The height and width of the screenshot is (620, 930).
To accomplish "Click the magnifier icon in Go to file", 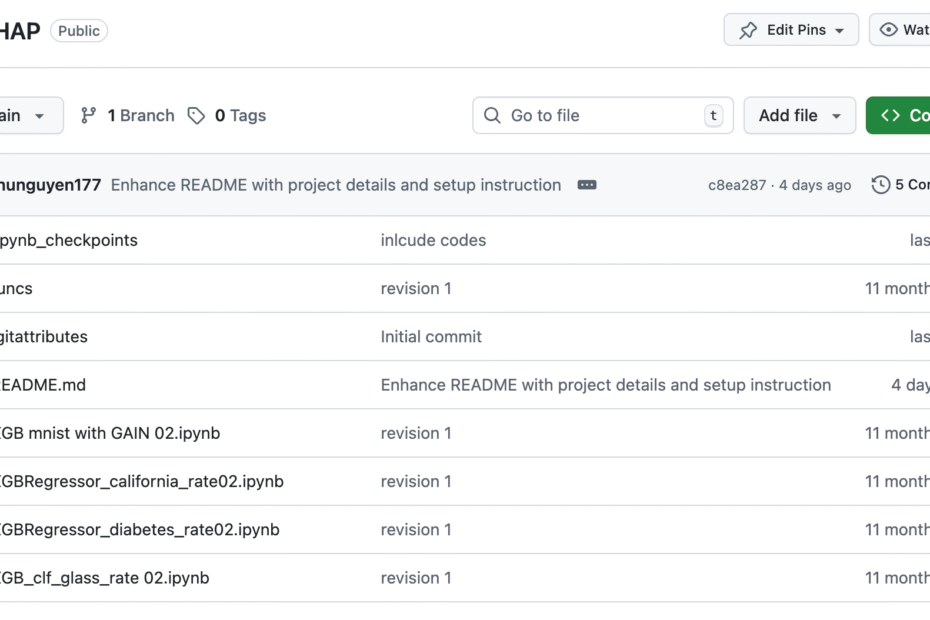I will [x=492, y=116].
